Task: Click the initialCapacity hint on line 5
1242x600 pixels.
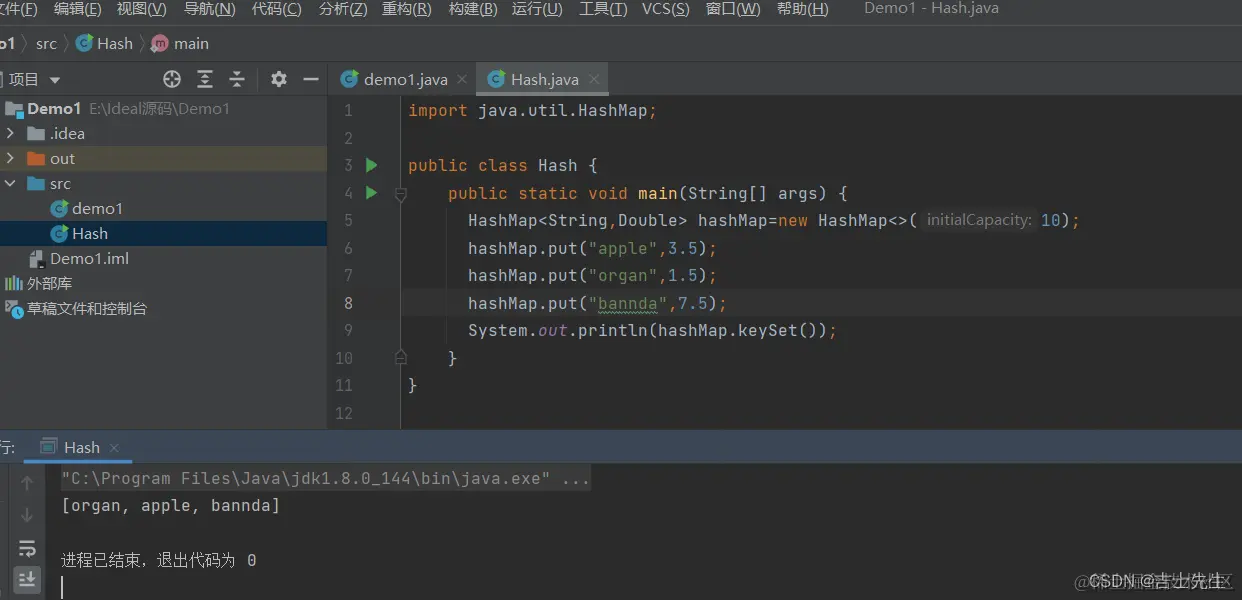Action: point(979,220)
